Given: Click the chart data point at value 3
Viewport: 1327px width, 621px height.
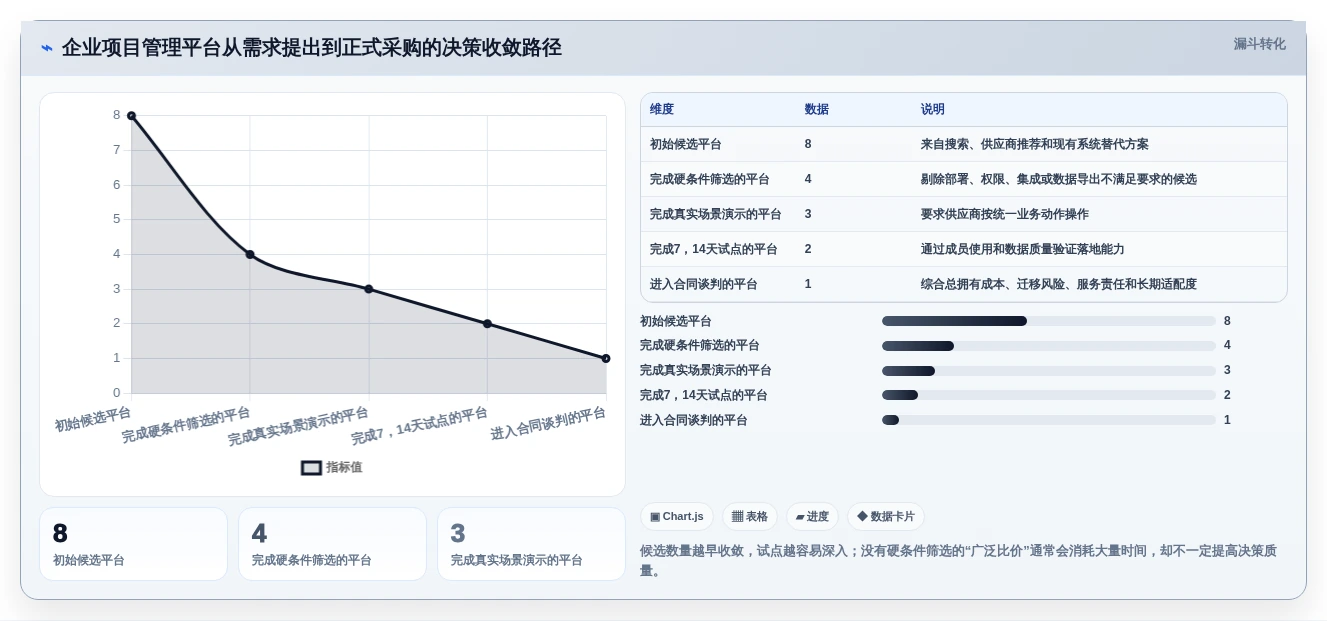Looking at the screenshot, I should coord(369,289).
